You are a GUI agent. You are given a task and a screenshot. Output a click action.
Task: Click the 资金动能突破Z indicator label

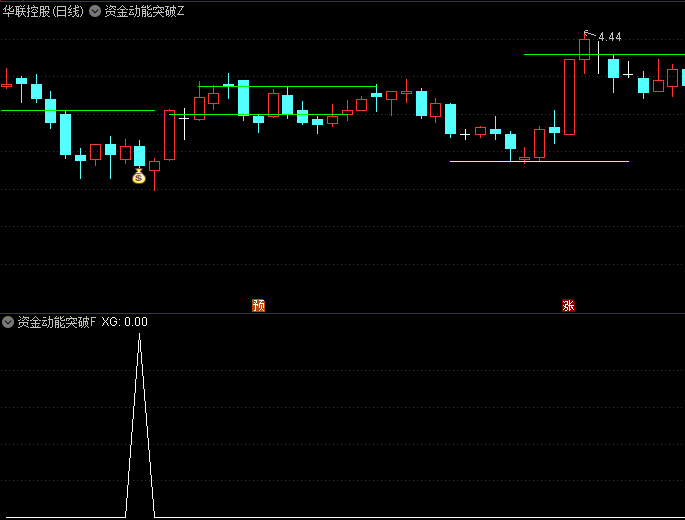click(x=144, y=11)
